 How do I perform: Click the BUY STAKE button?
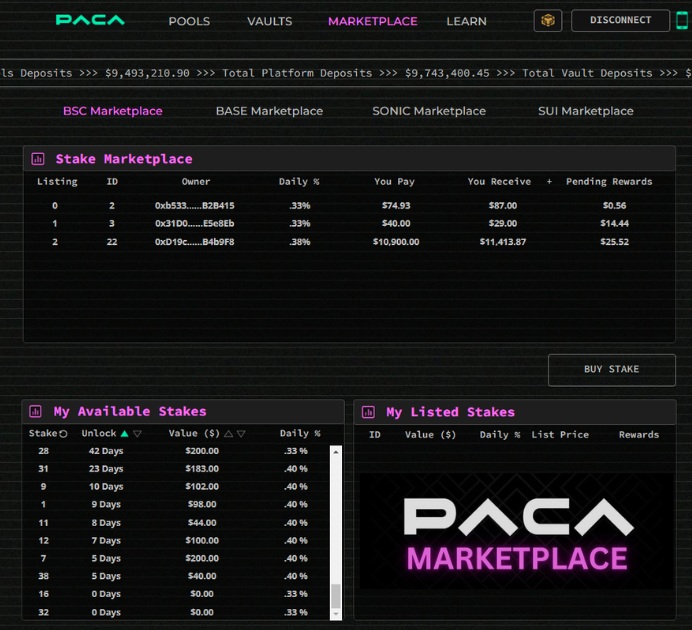coord(611,370)
